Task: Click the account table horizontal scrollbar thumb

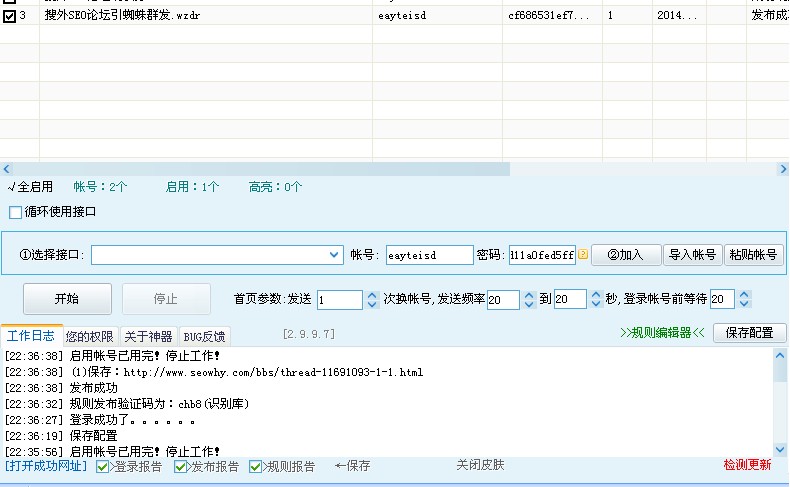Action: click(x=261, y=169)
